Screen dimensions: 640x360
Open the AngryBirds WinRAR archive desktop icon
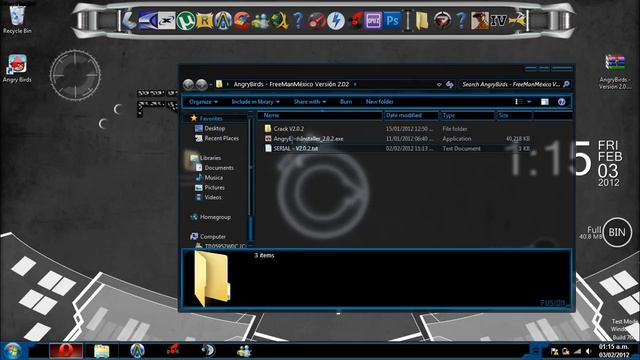pos(615,71)
